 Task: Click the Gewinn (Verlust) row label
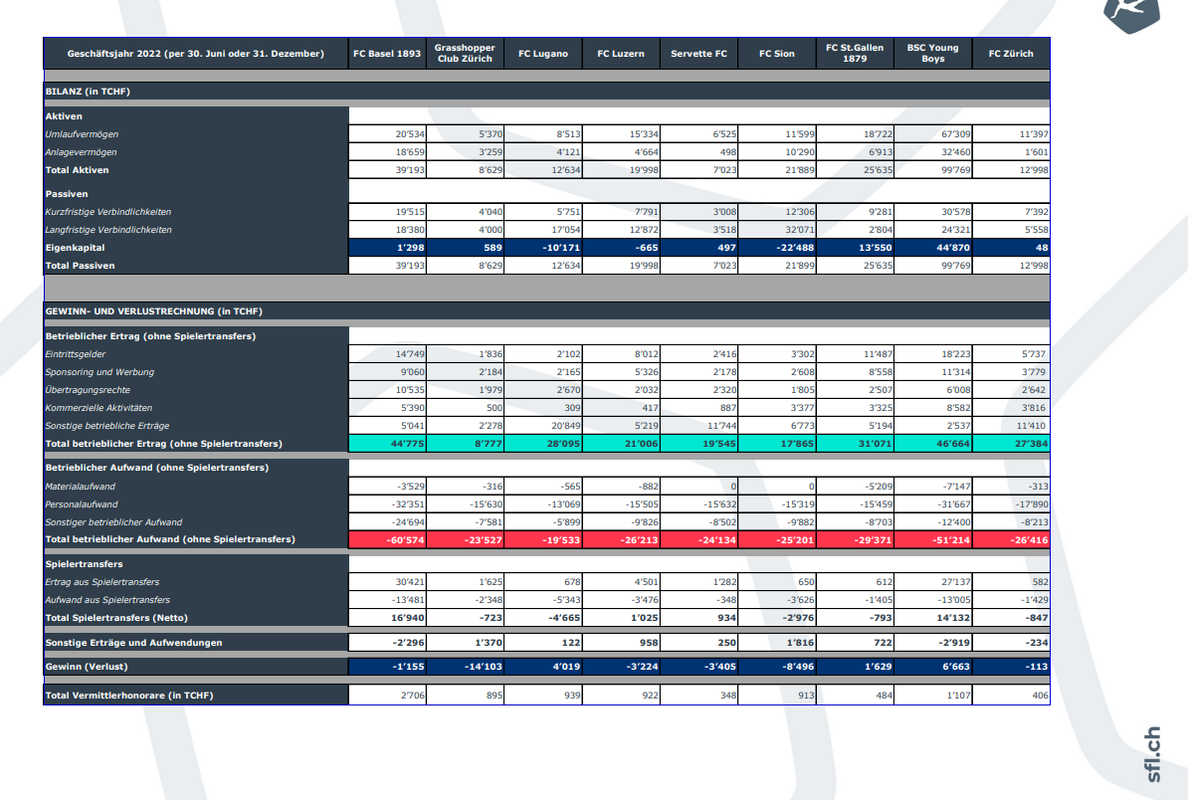86,667
